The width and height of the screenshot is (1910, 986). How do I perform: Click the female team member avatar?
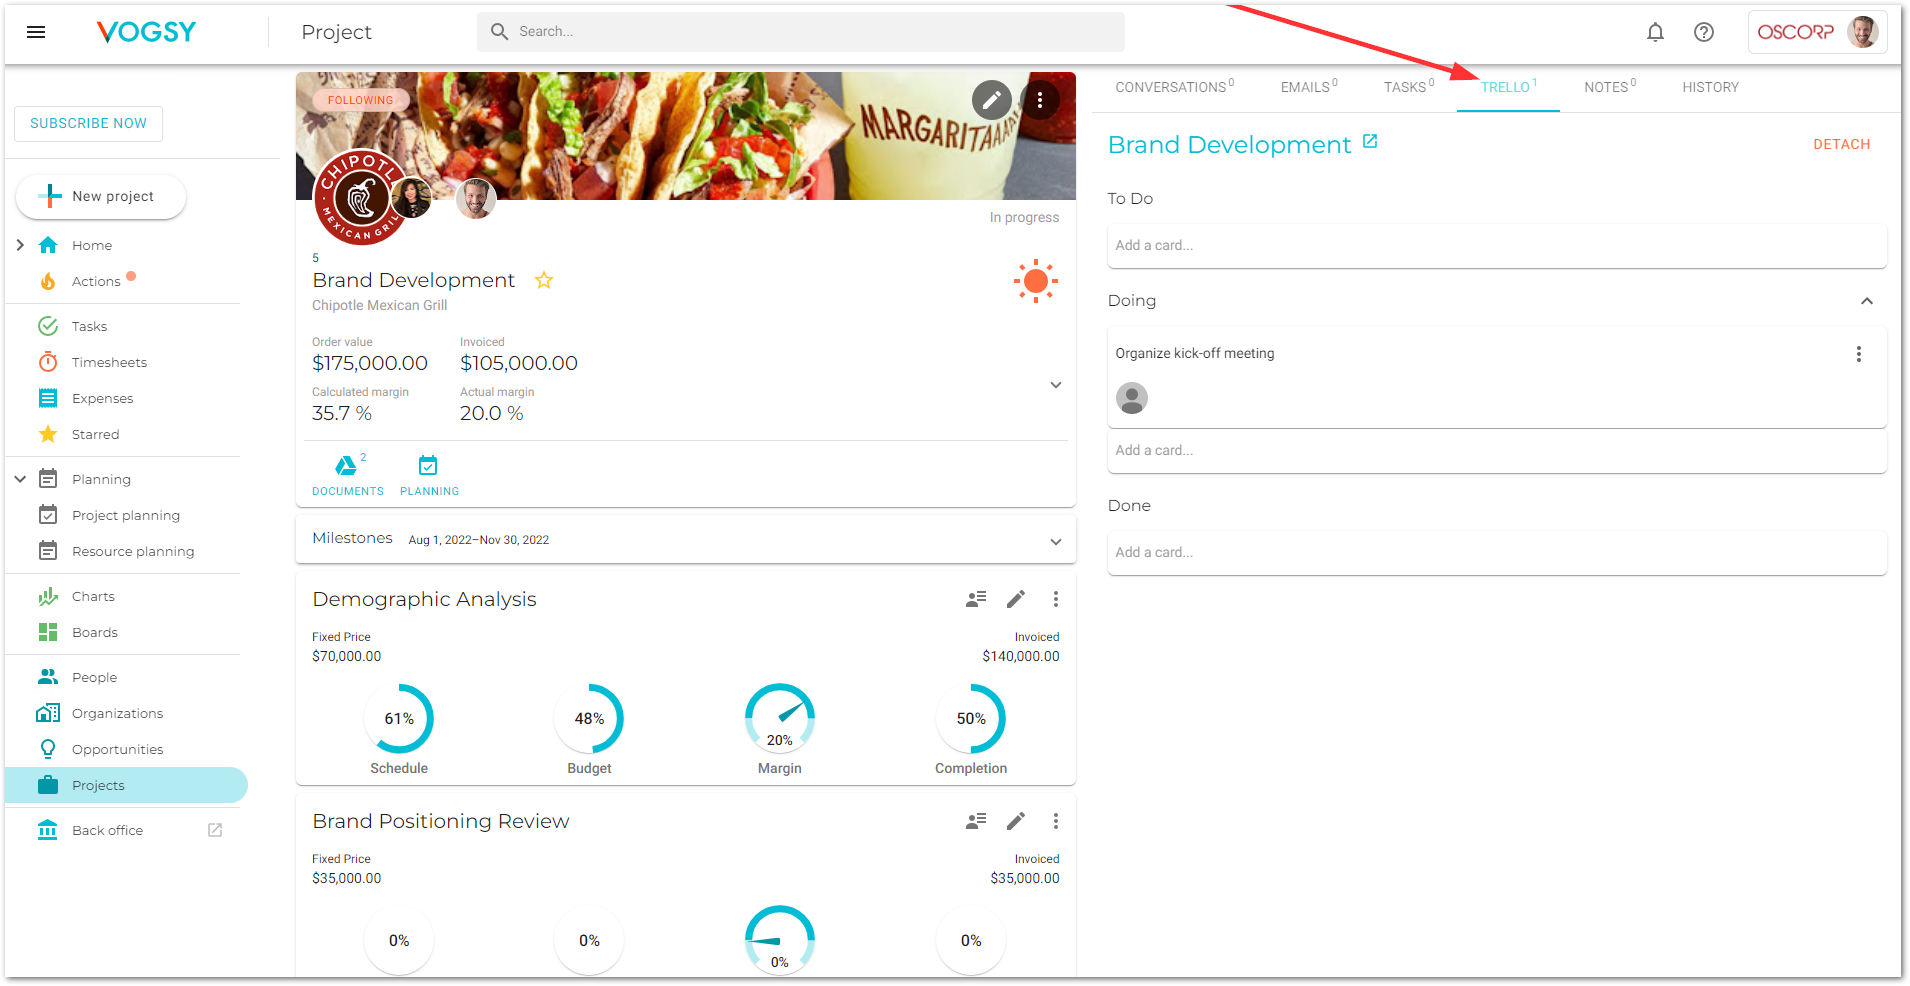(x=411, y=198)
